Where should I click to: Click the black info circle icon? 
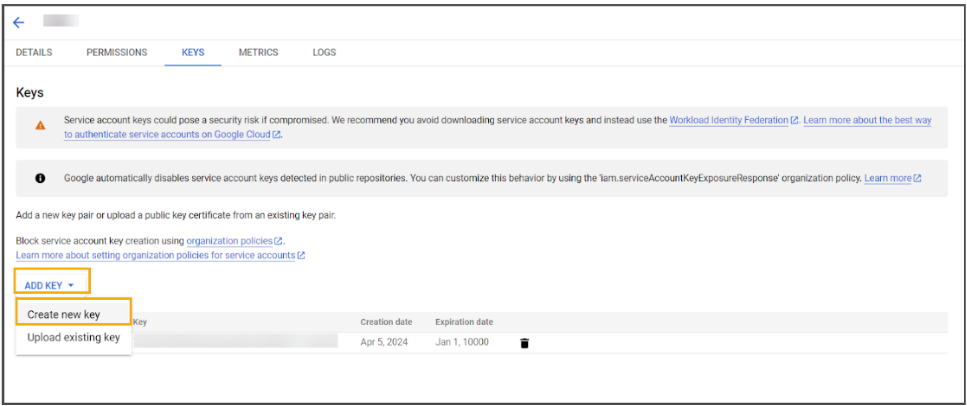pyautogui.click(x=40, y=178)
